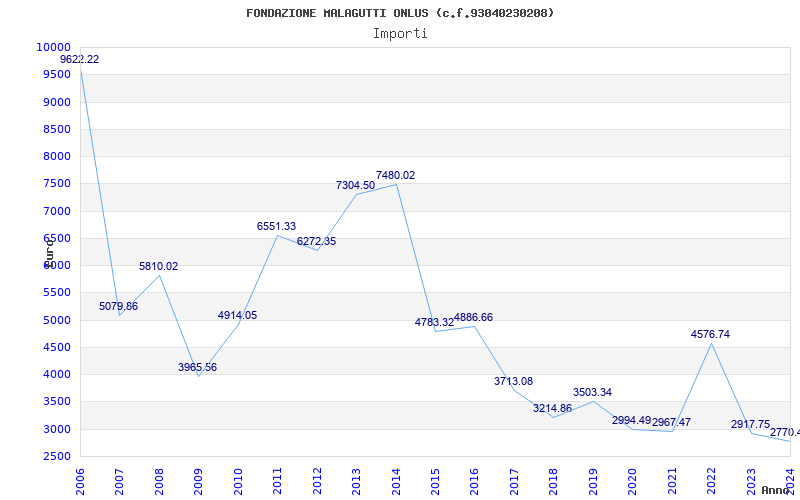Click y-axis tick 9500
800x500 pixels.
tap(57, 74)
